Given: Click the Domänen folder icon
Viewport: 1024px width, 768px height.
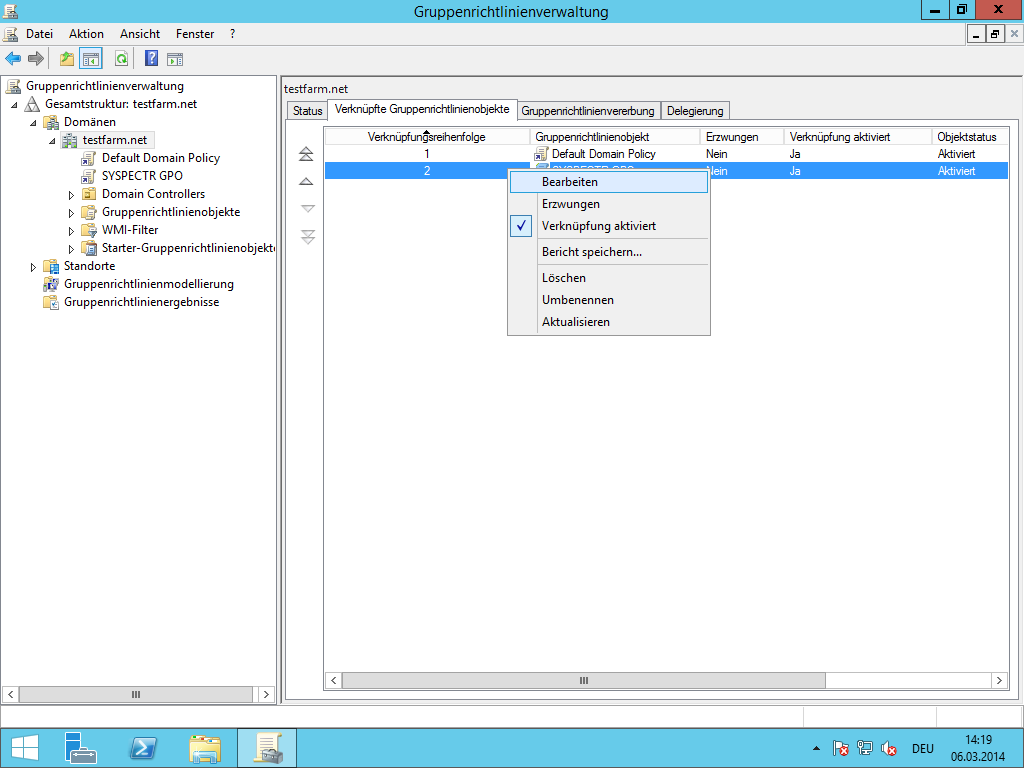Looking at the screenshot, I should 51,122.
